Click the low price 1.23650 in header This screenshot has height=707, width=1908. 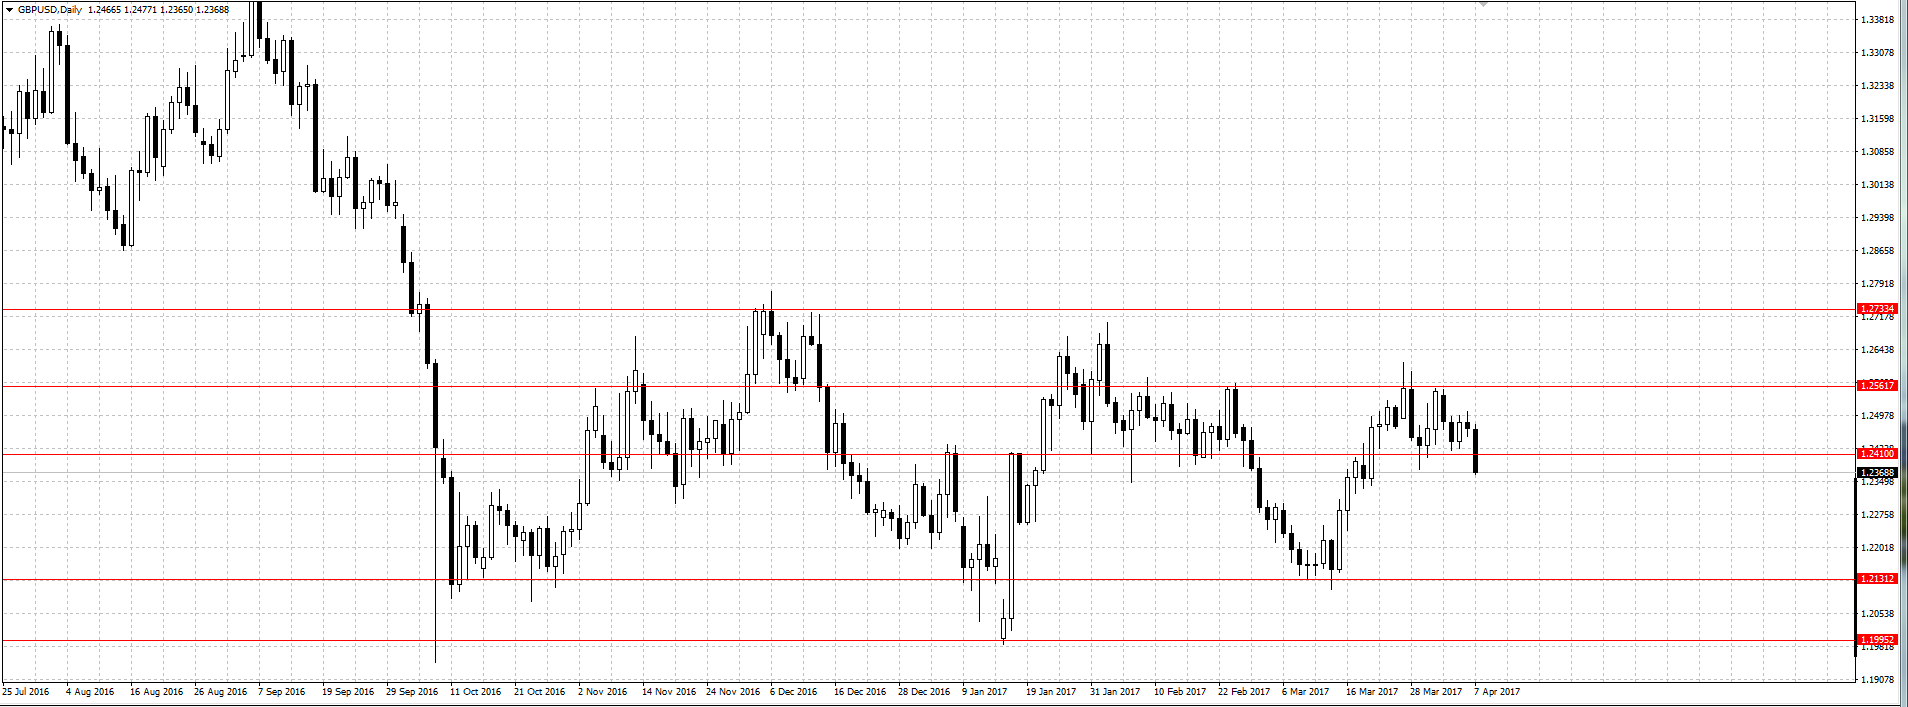click(x=176, y=10)
